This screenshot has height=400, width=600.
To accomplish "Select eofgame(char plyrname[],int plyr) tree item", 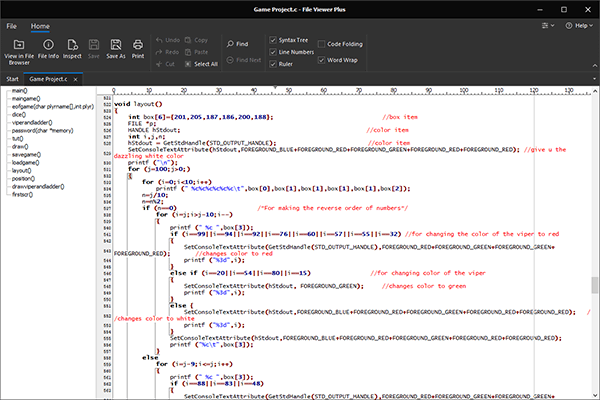I will (53, 107).
